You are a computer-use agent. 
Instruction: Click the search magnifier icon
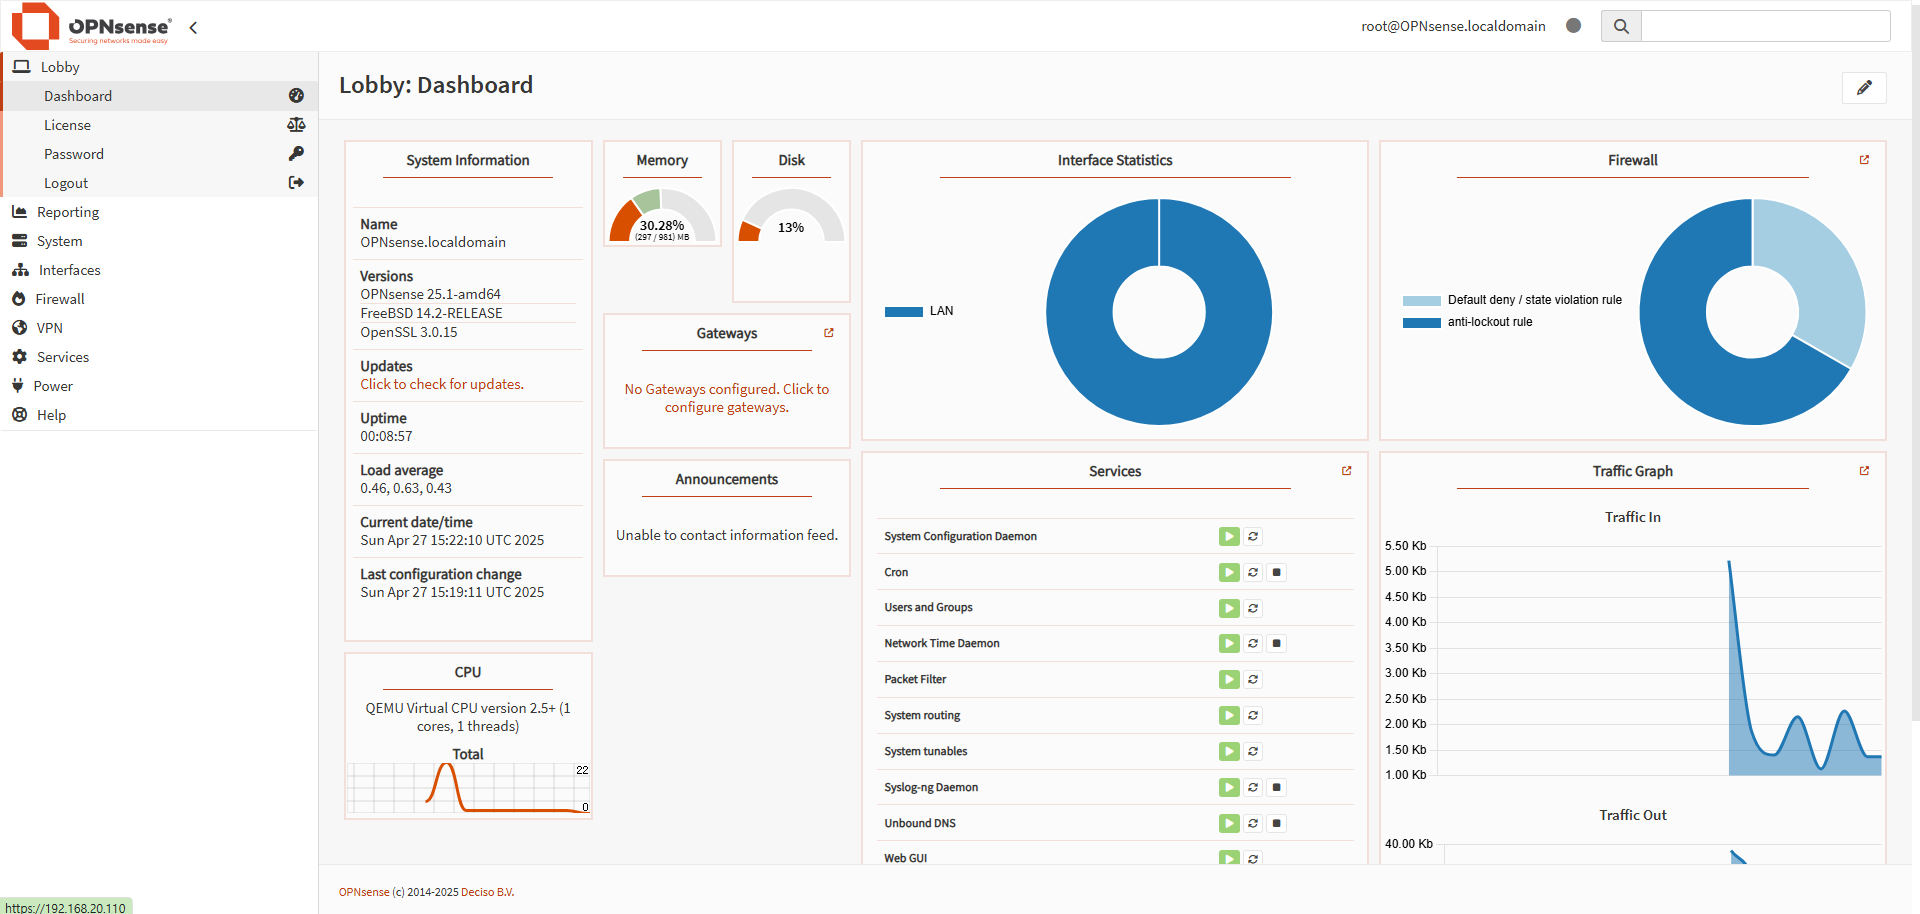click(1621, 26)
